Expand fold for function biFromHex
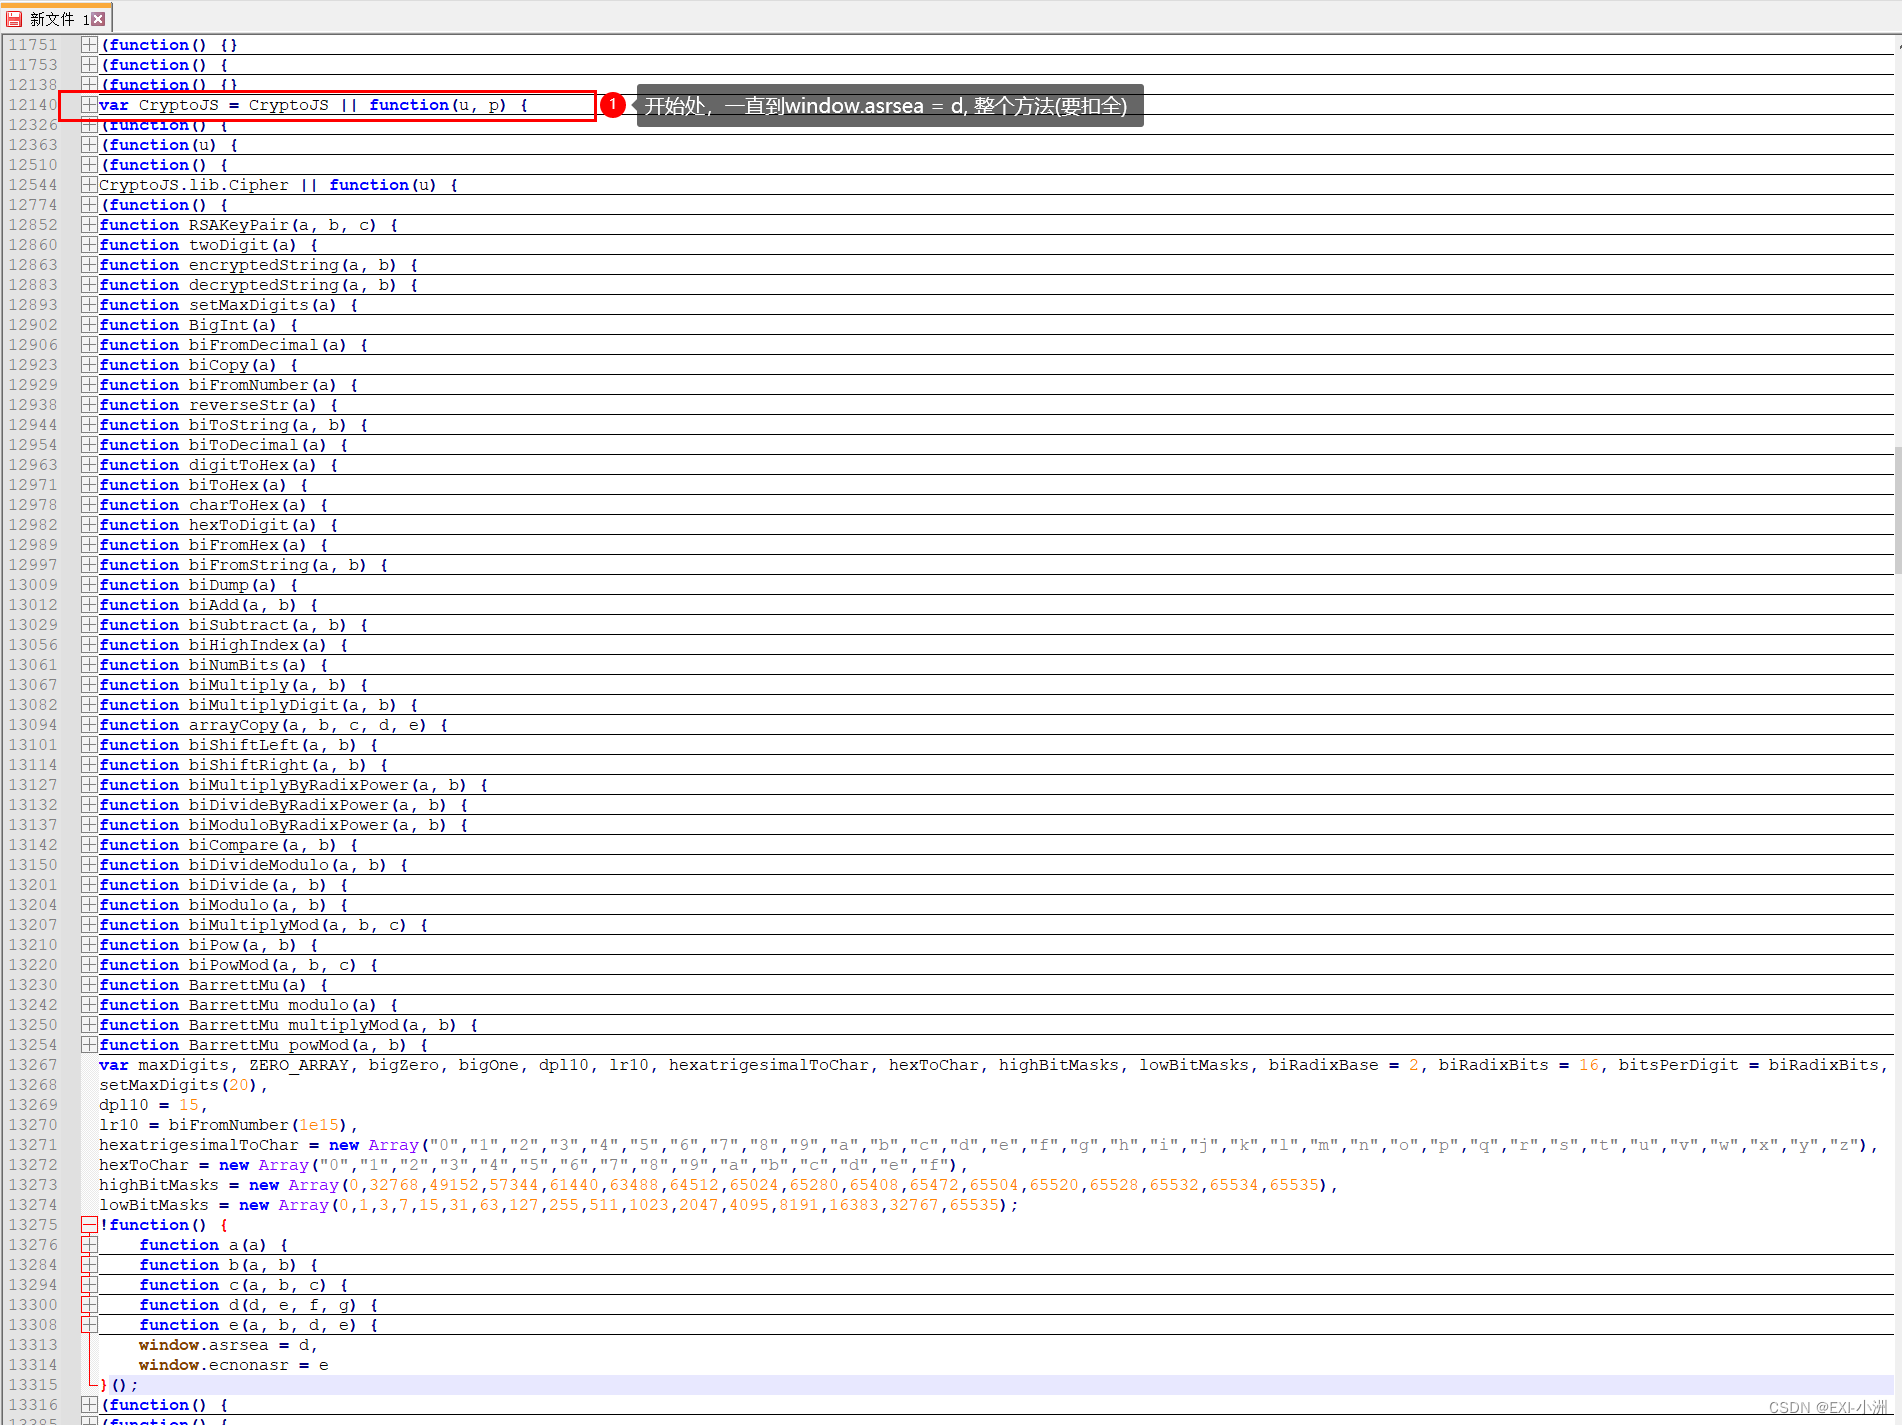 click(89, 545)
